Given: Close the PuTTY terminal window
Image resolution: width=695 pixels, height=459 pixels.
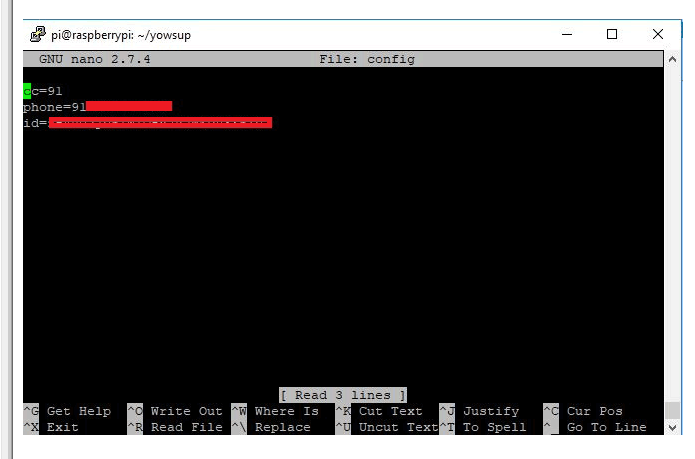Looking at the screenshot, I should pos(658,34).
